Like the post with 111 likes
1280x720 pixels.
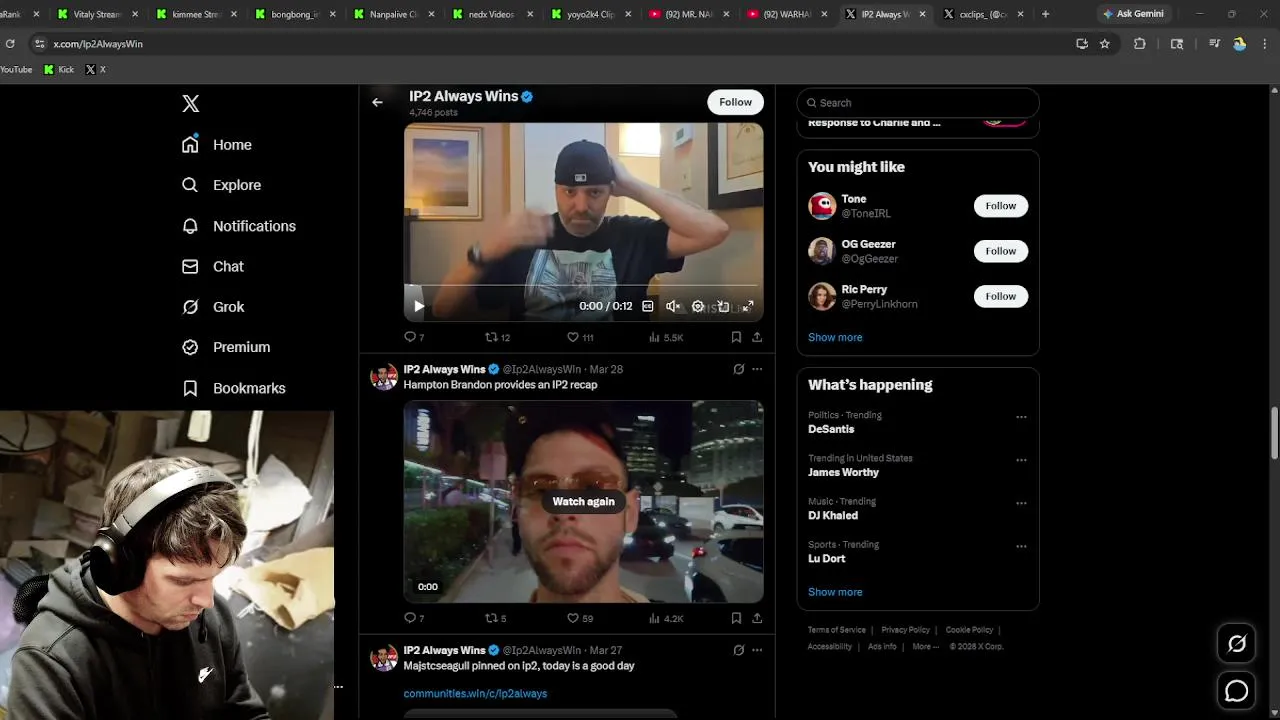(x=580, y=337)
